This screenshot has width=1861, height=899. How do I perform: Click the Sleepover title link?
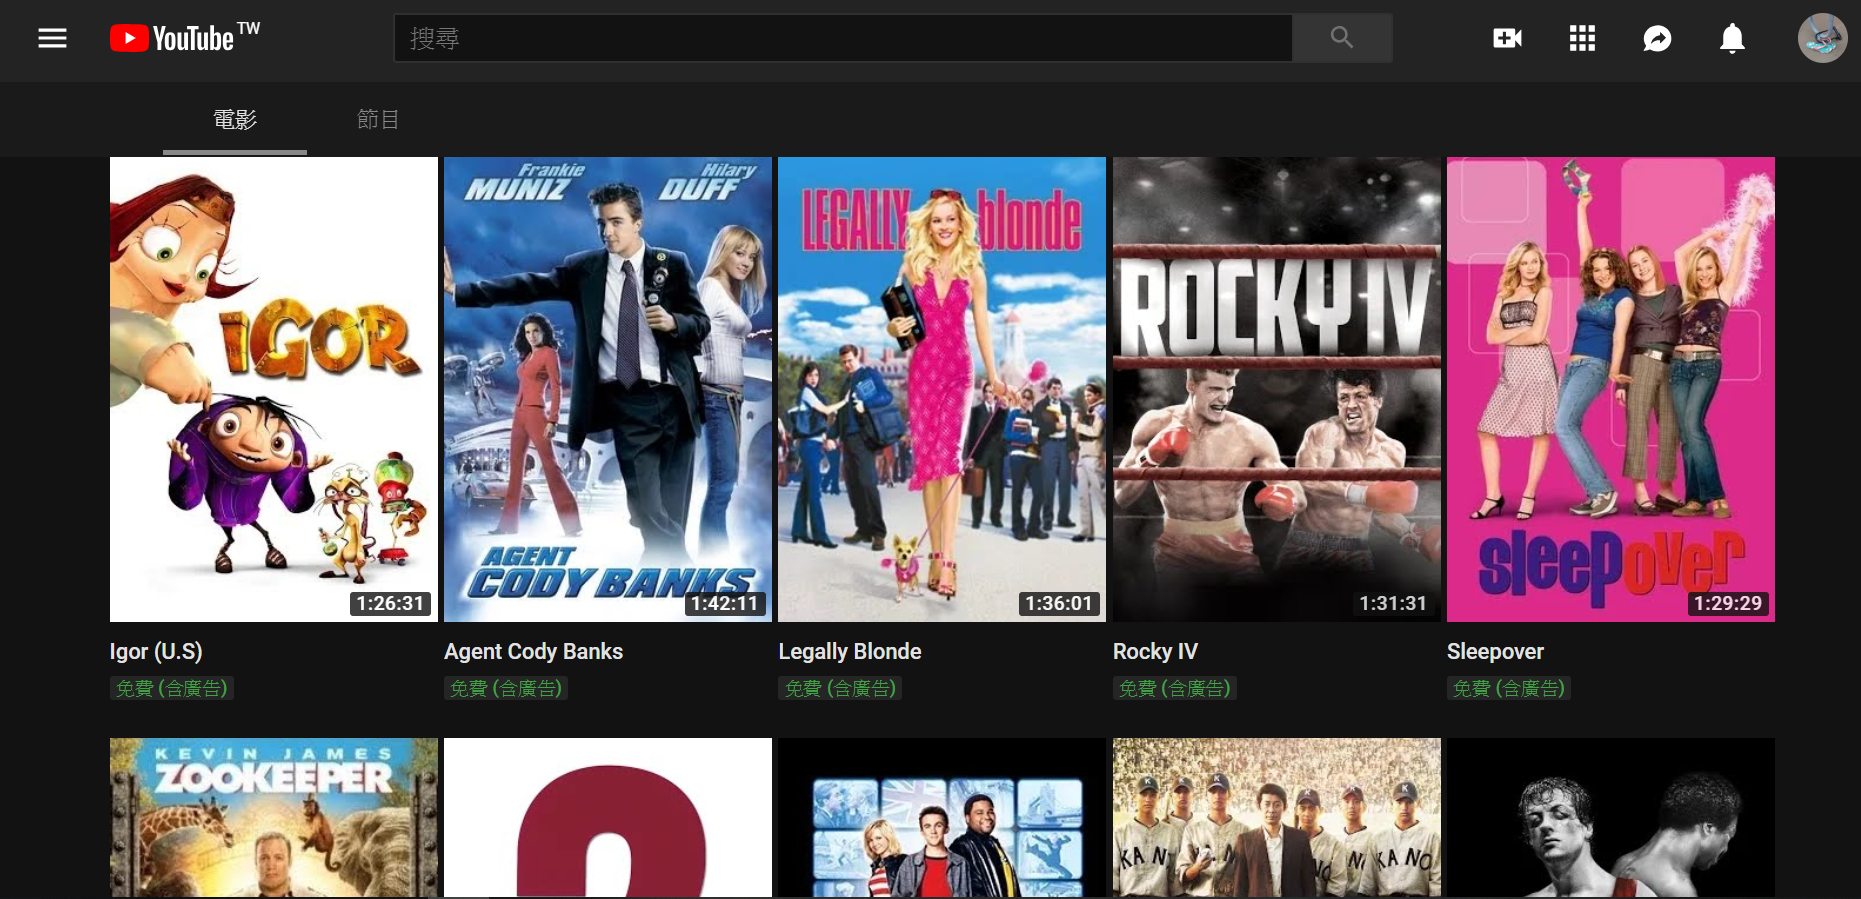(x=1495, y=652)
